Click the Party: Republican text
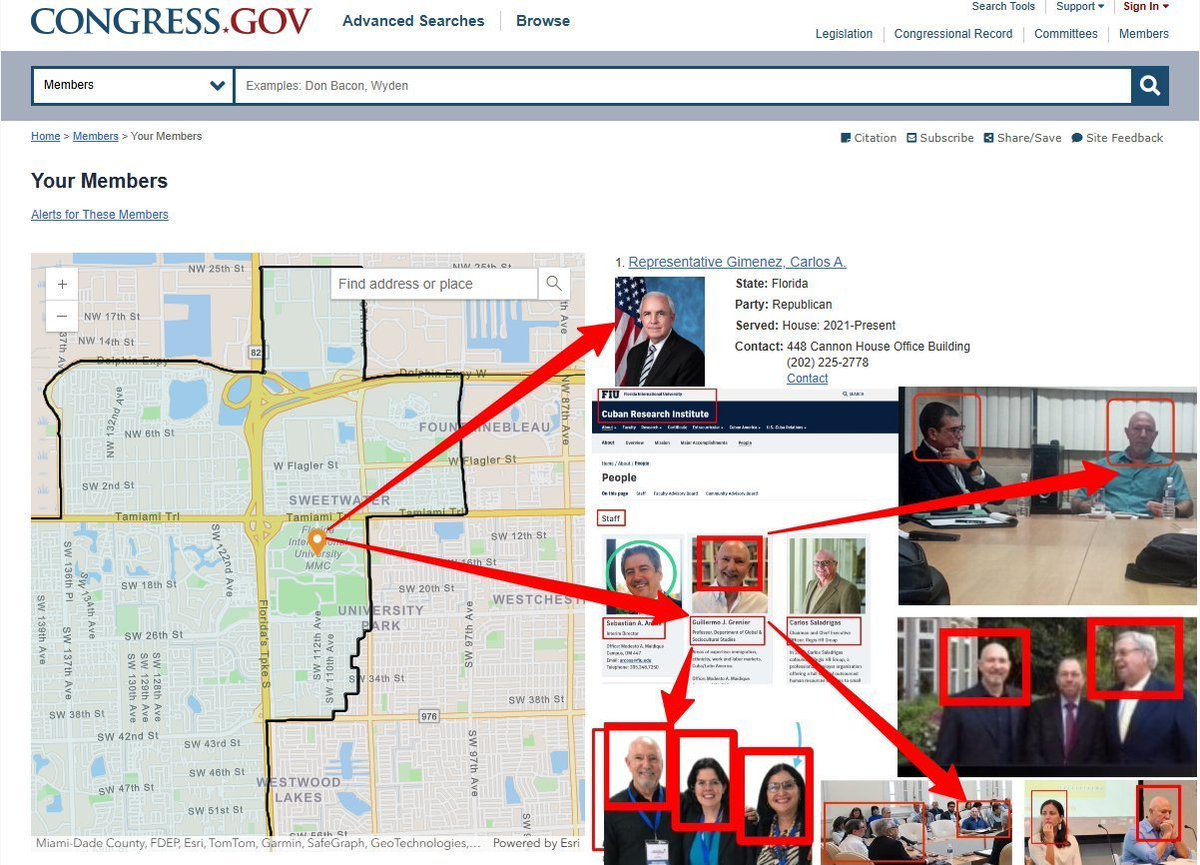 (x=784, y=304)
